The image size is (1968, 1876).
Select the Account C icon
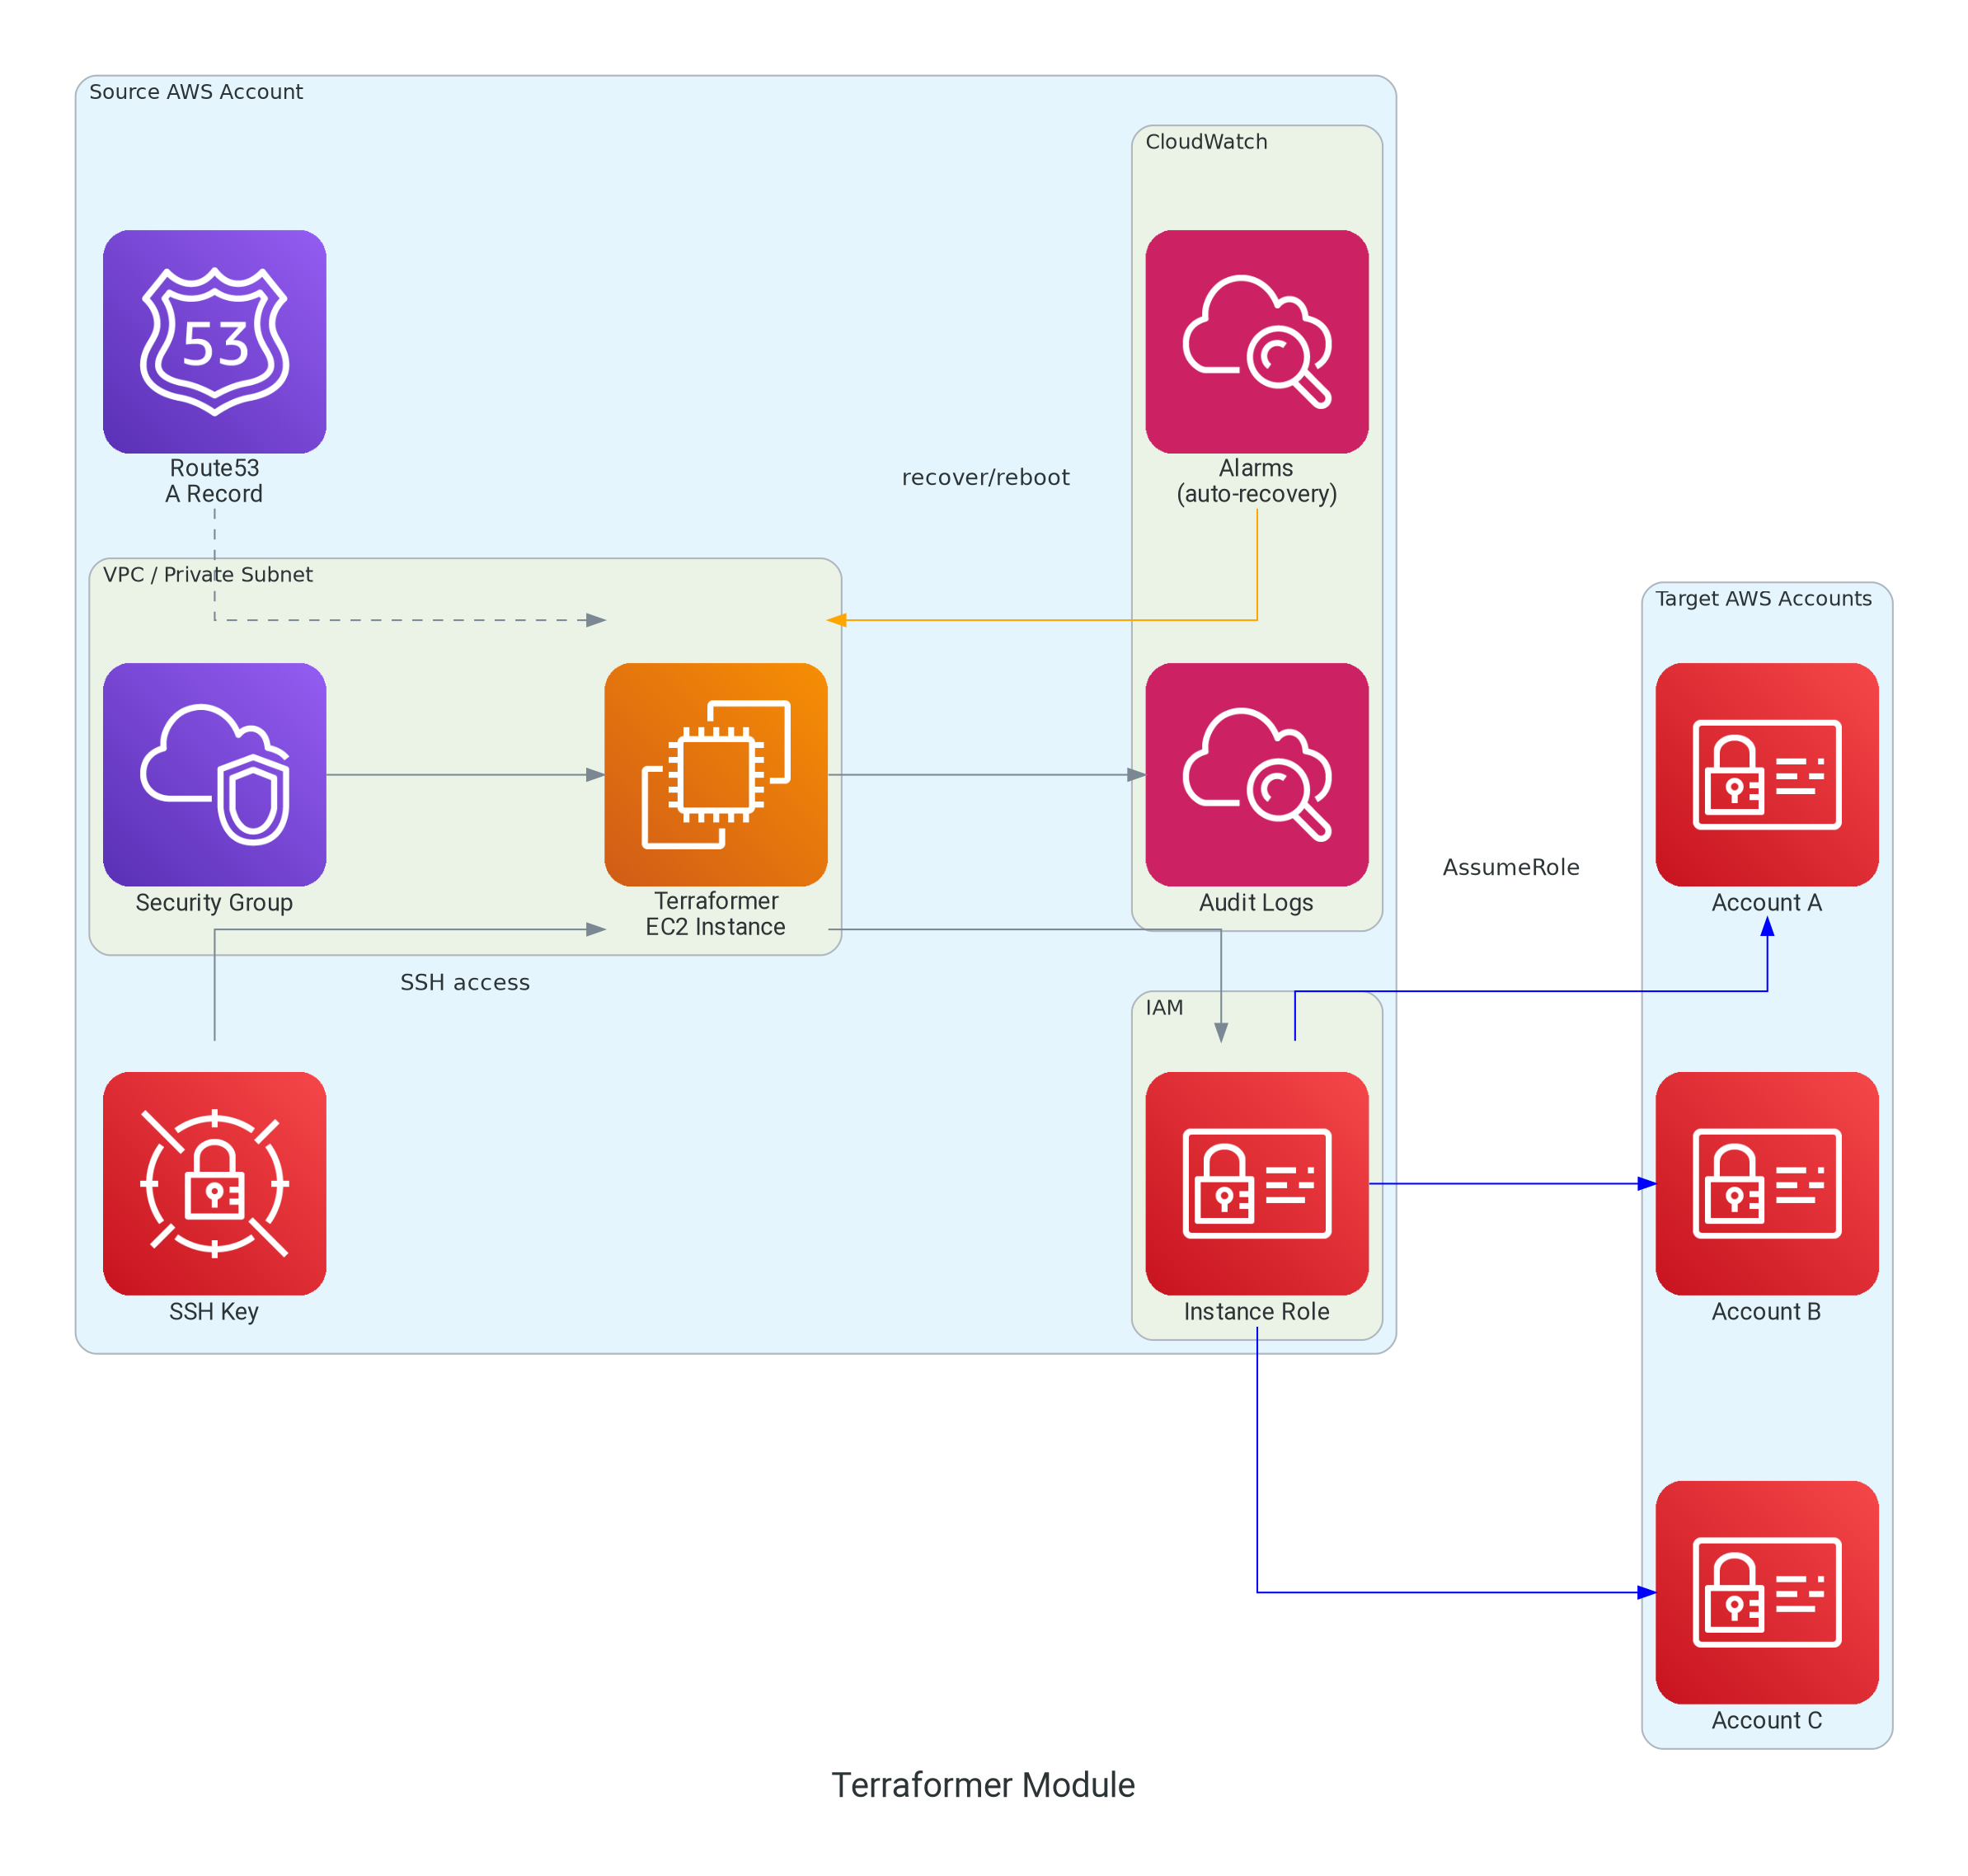click(1766, 1592)
